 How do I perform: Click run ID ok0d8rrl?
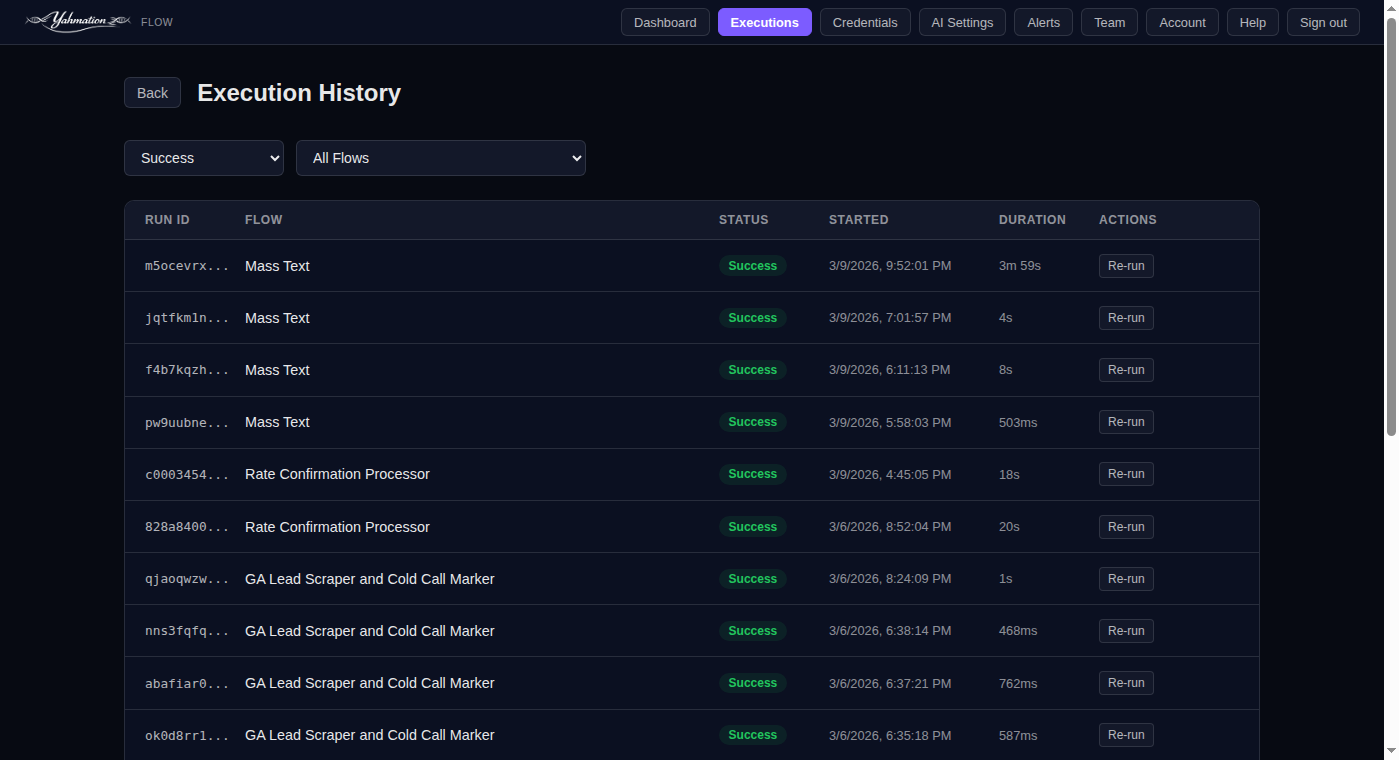click(x=187, y=735)
